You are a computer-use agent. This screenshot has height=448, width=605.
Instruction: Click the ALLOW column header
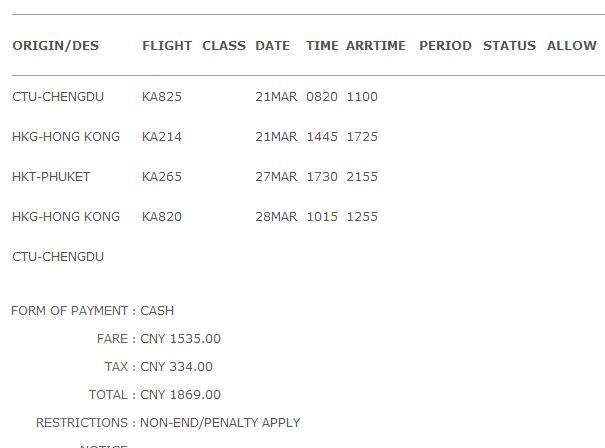click(572, 46)
